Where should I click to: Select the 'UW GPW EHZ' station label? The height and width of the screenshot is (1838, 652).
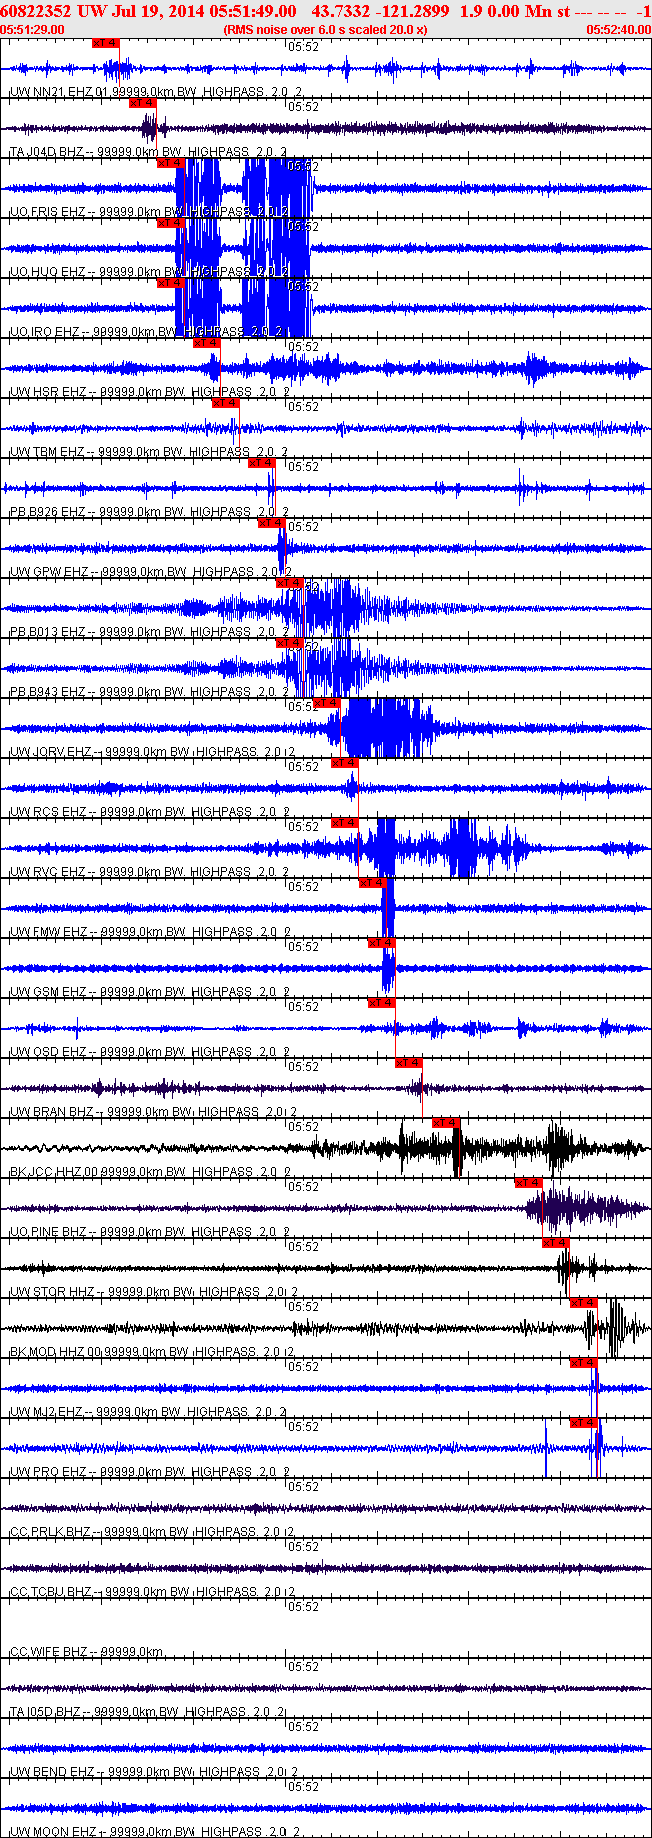tap(48, 572)
